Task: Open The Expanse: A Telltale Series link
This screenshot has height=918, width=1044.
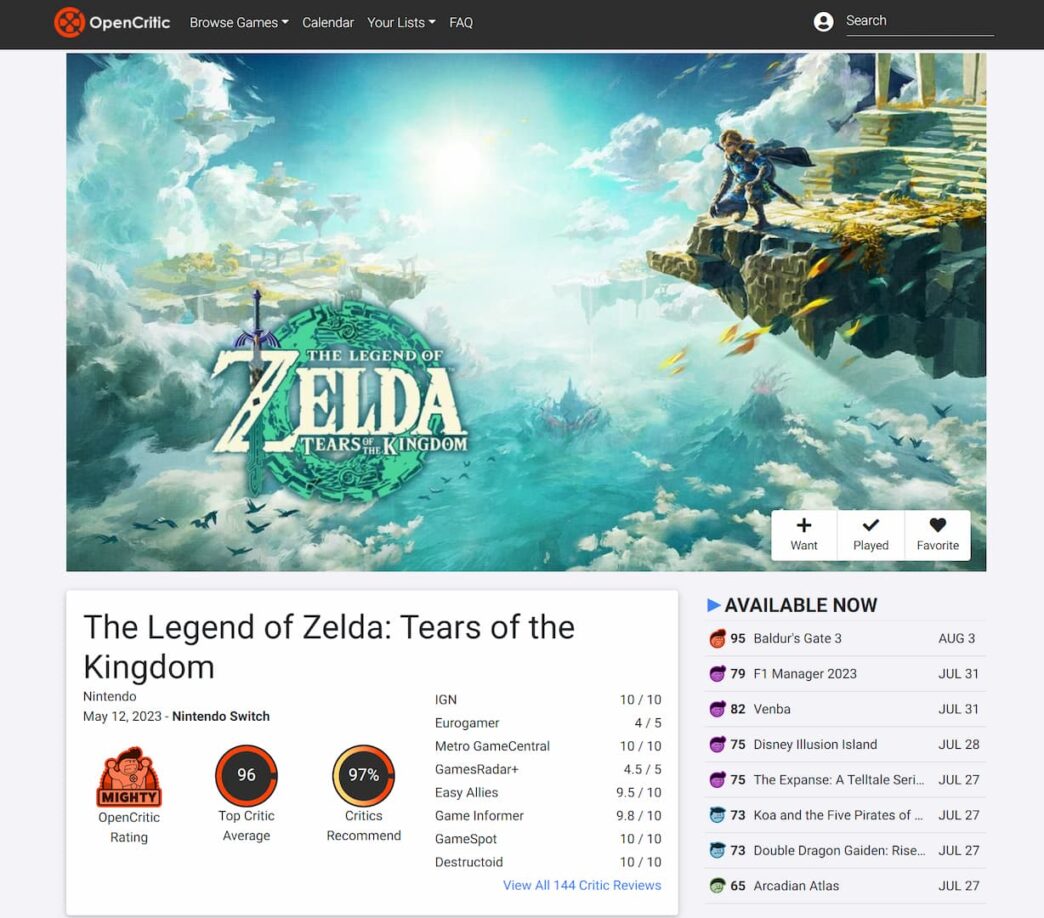Action: (838, 780)
